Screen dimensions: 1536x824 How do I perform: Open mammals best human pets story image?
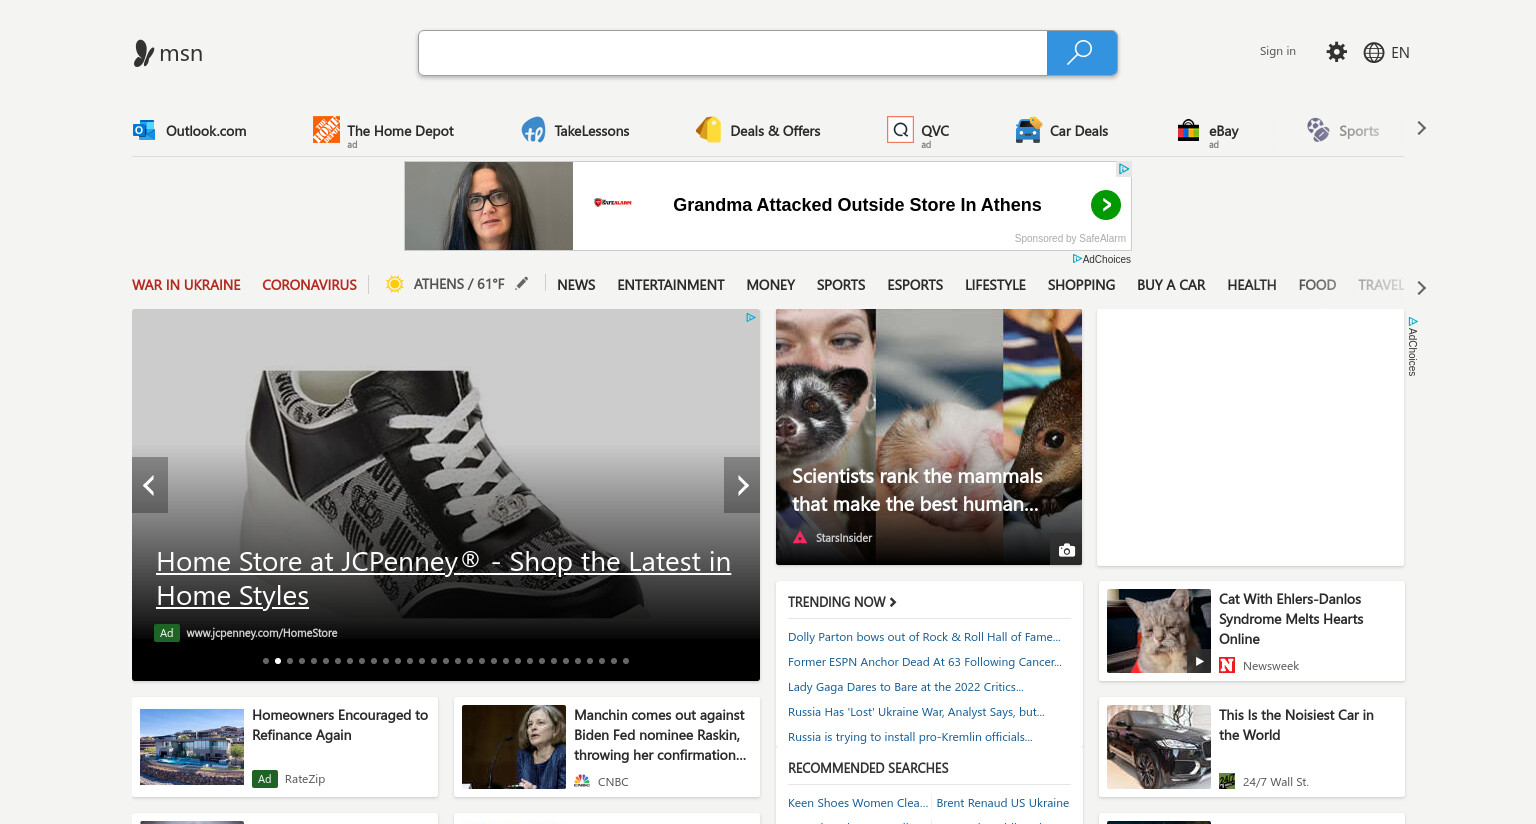coord(929,437)
